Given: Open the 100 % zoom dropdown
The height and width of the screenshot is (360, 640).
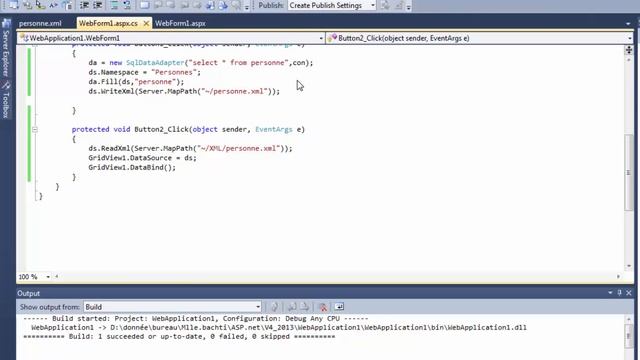Looking at the screenshot, I should [48, 277].
